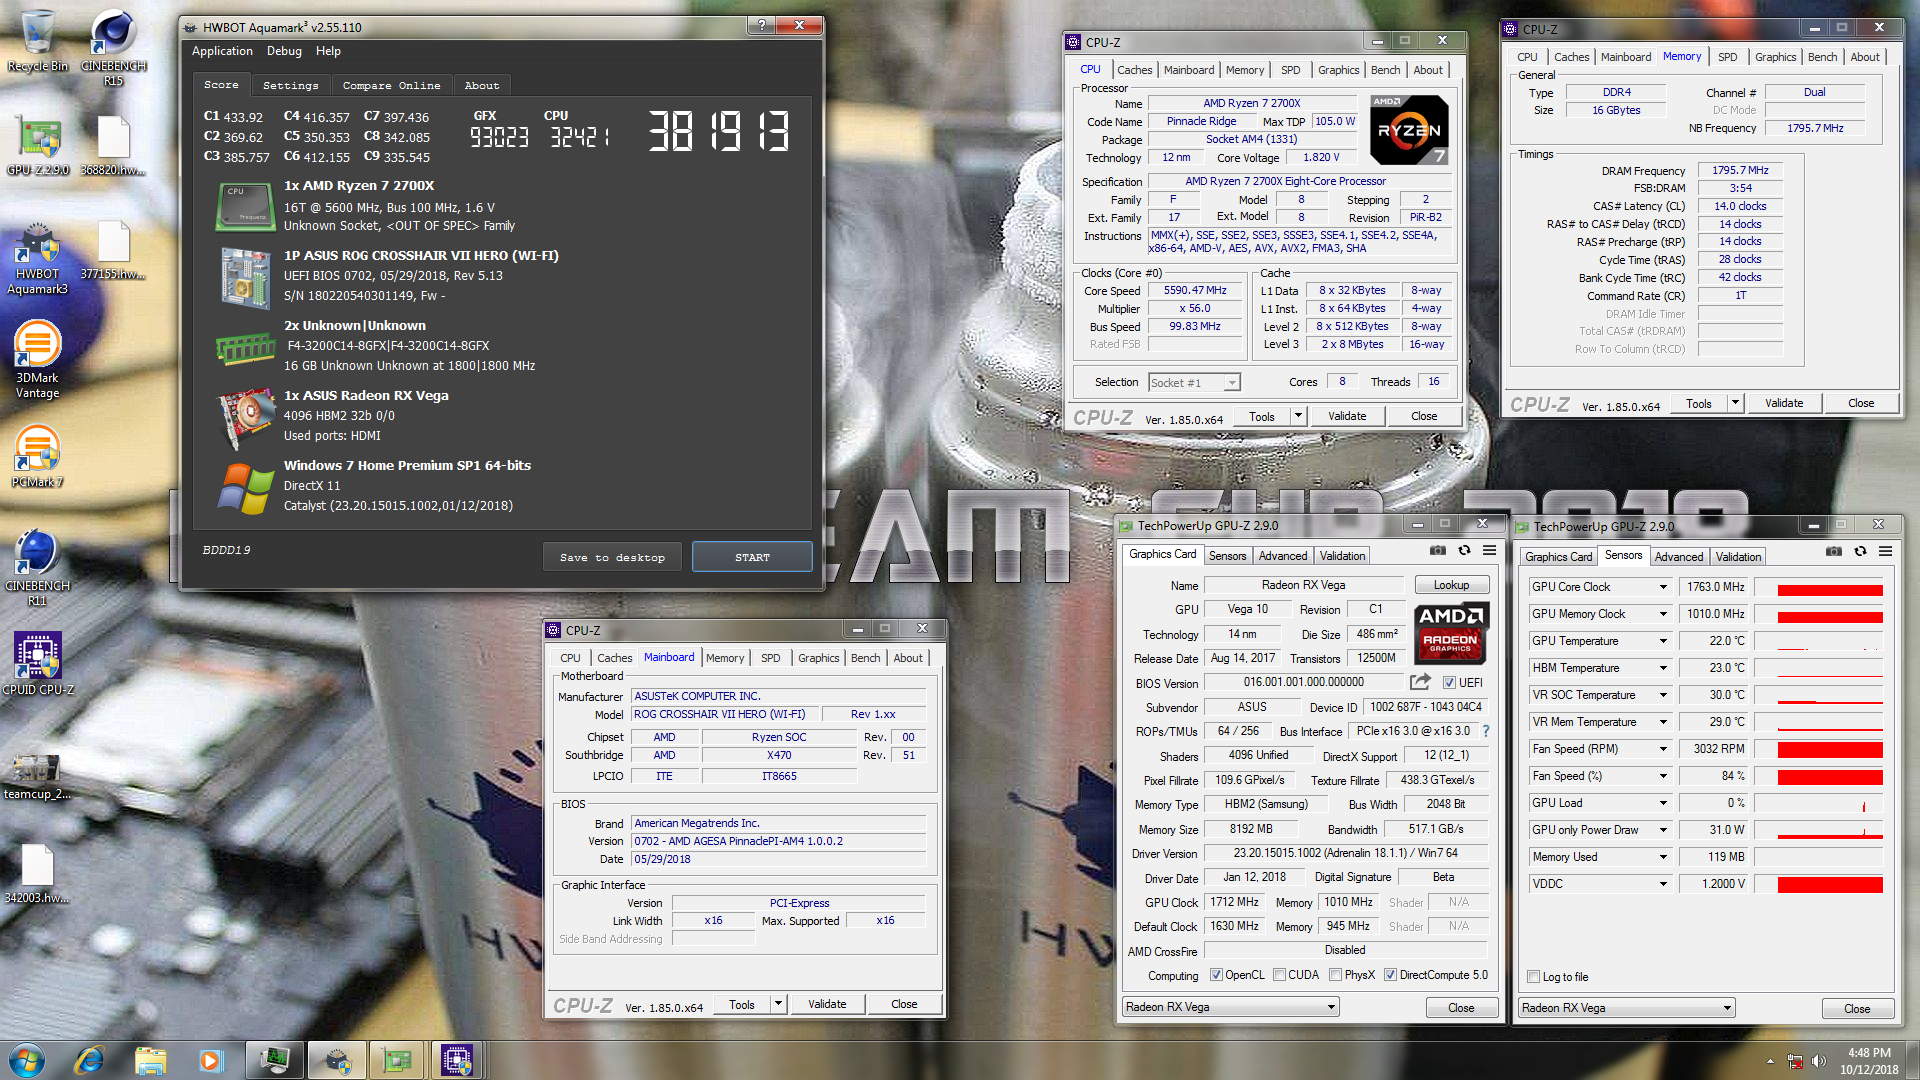Screen dimensions: 1920x1080
Task: Switch to the SPD tab in the CPU-Z Memory window
Action: pyautogui.click(x=1727, y=57)
